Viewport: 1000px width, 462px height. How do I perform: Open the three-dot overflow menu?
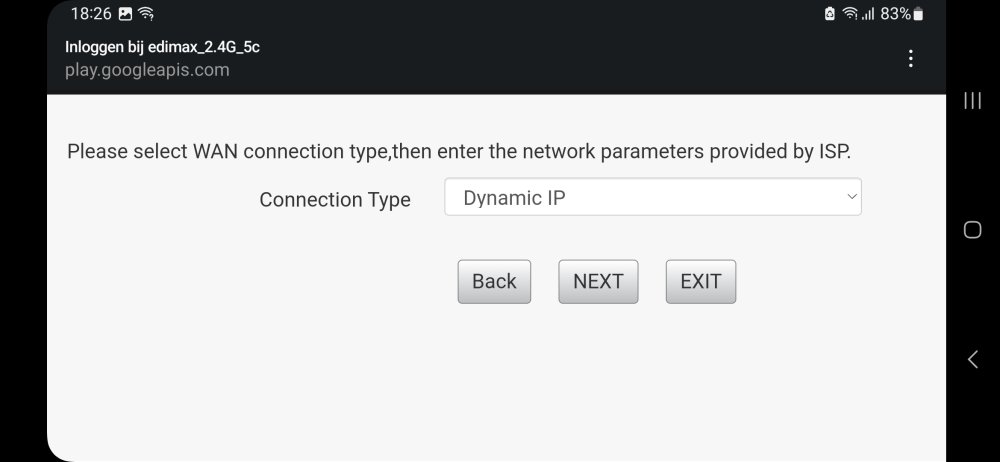(x=910, y=59)
